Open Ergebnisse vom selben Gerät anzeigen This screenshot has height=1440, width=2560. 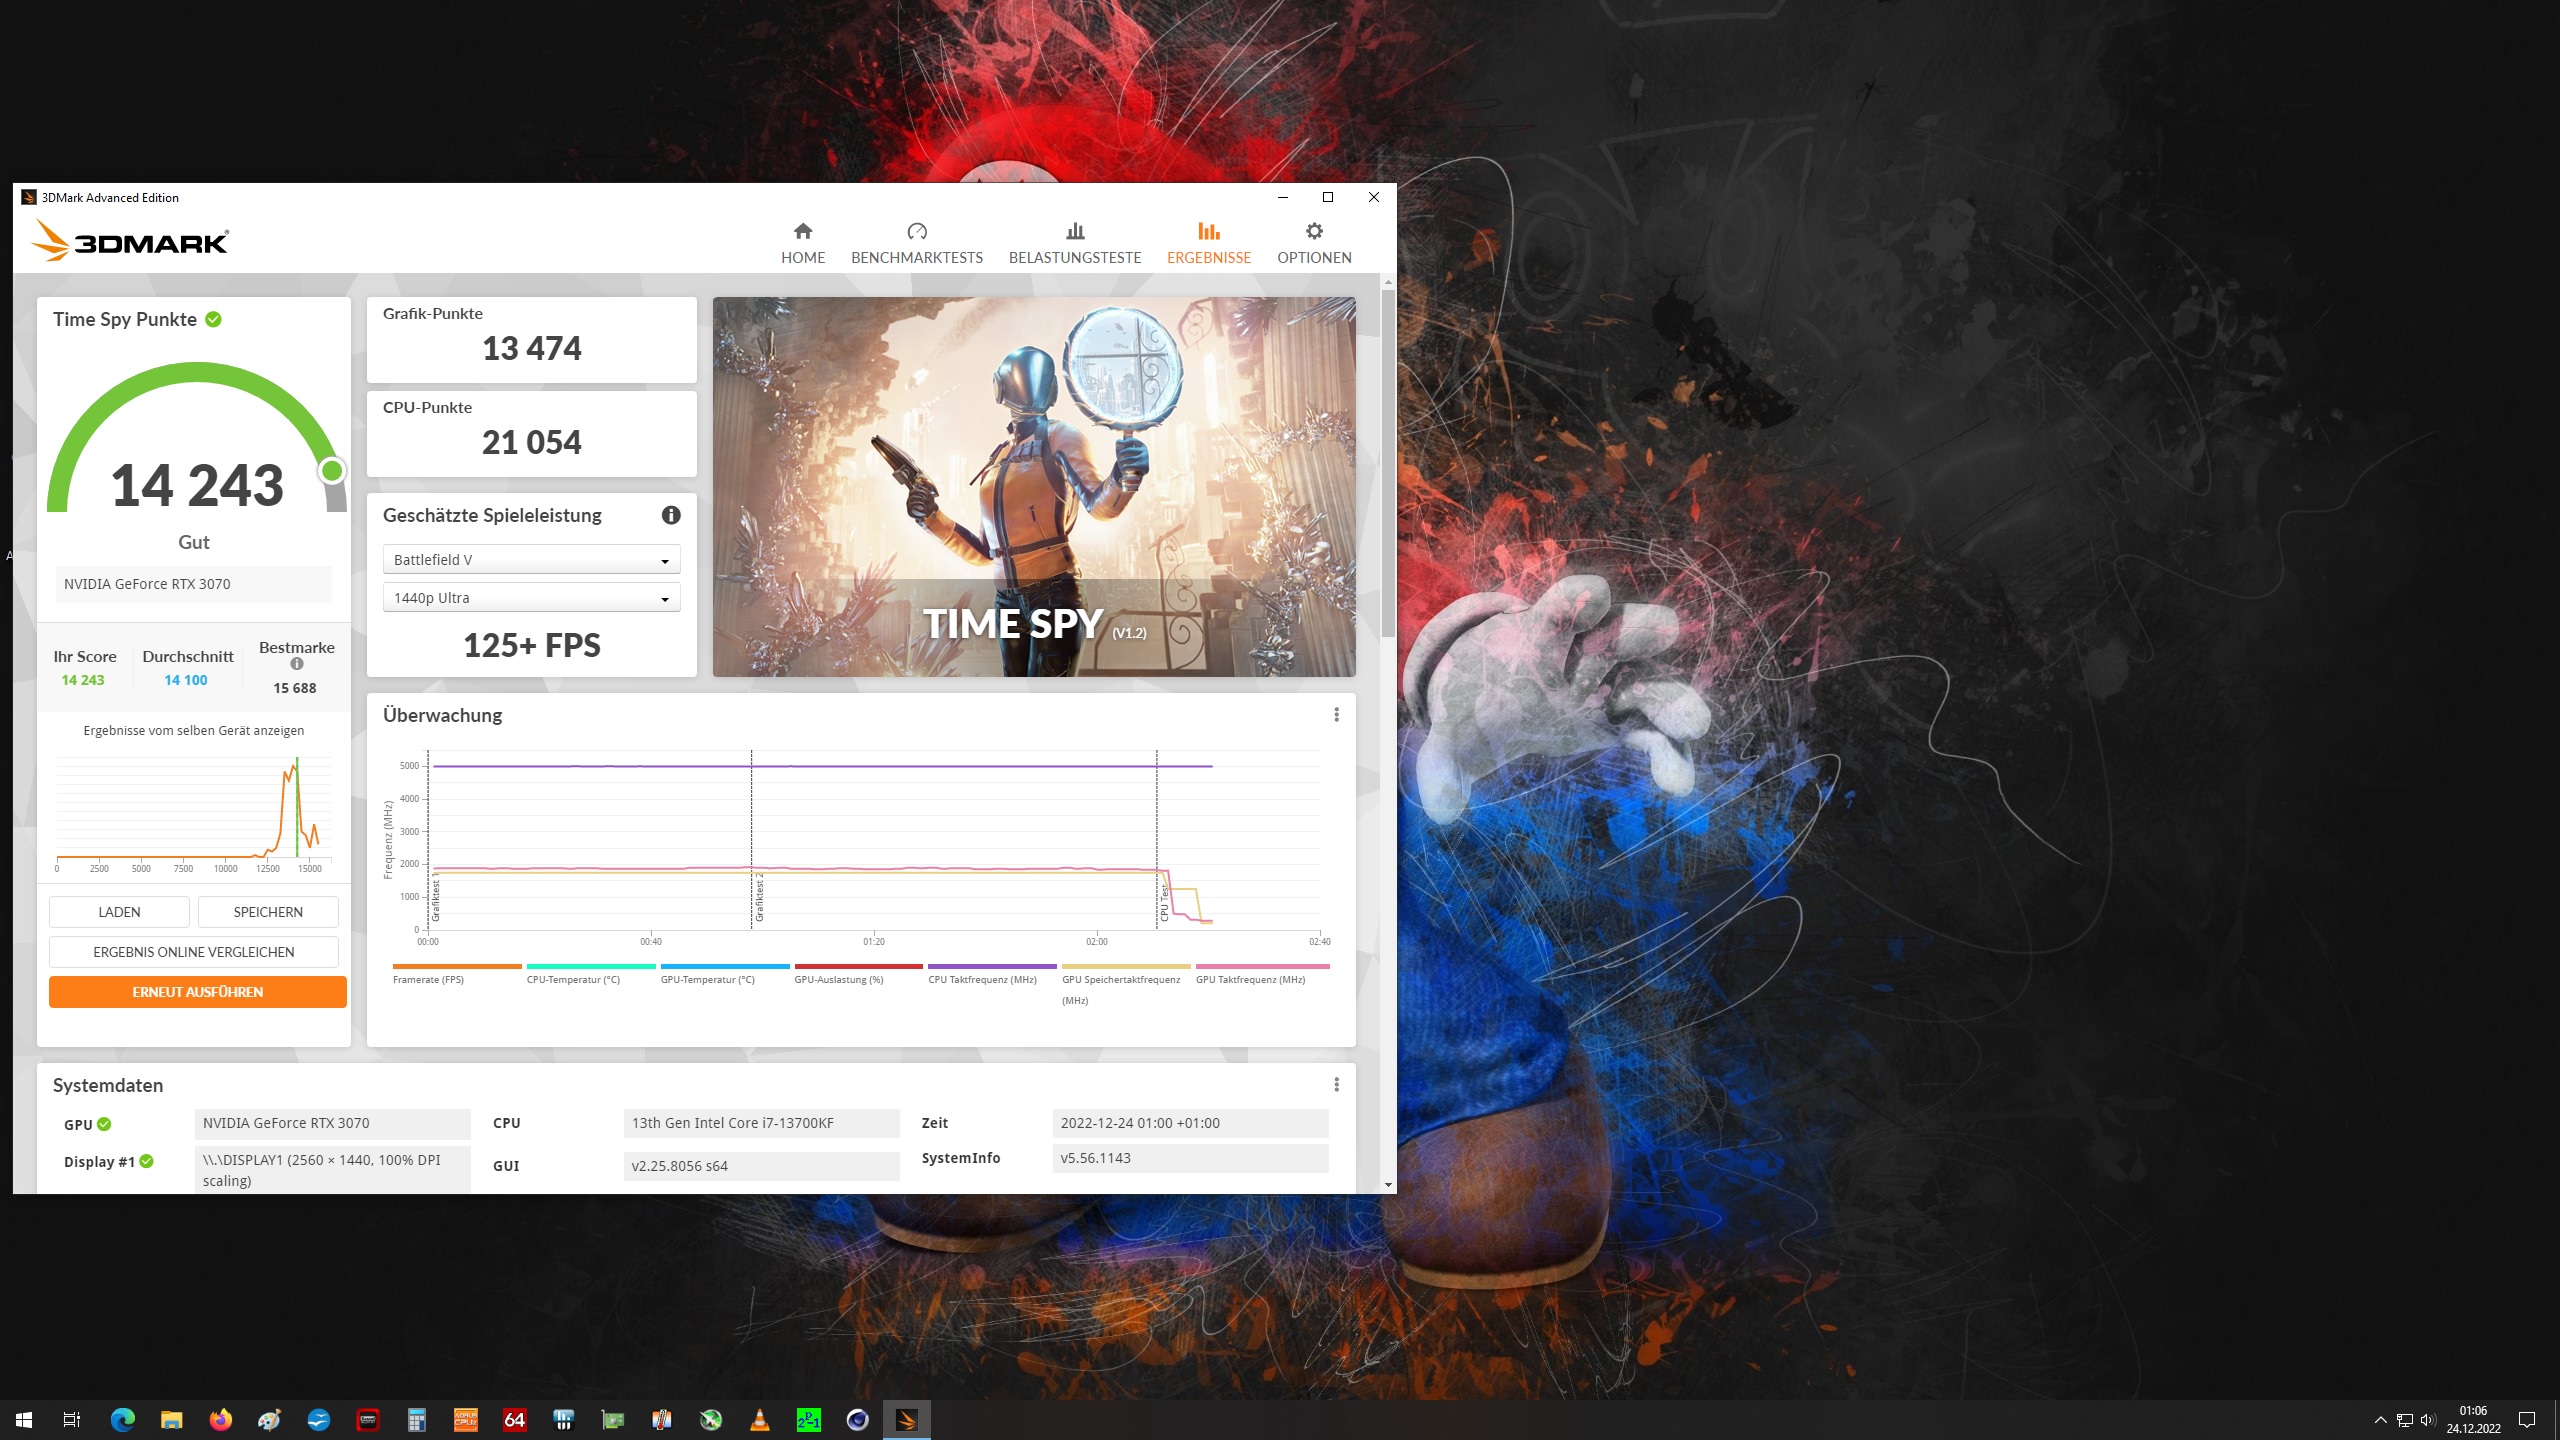(x=193, y=730)
